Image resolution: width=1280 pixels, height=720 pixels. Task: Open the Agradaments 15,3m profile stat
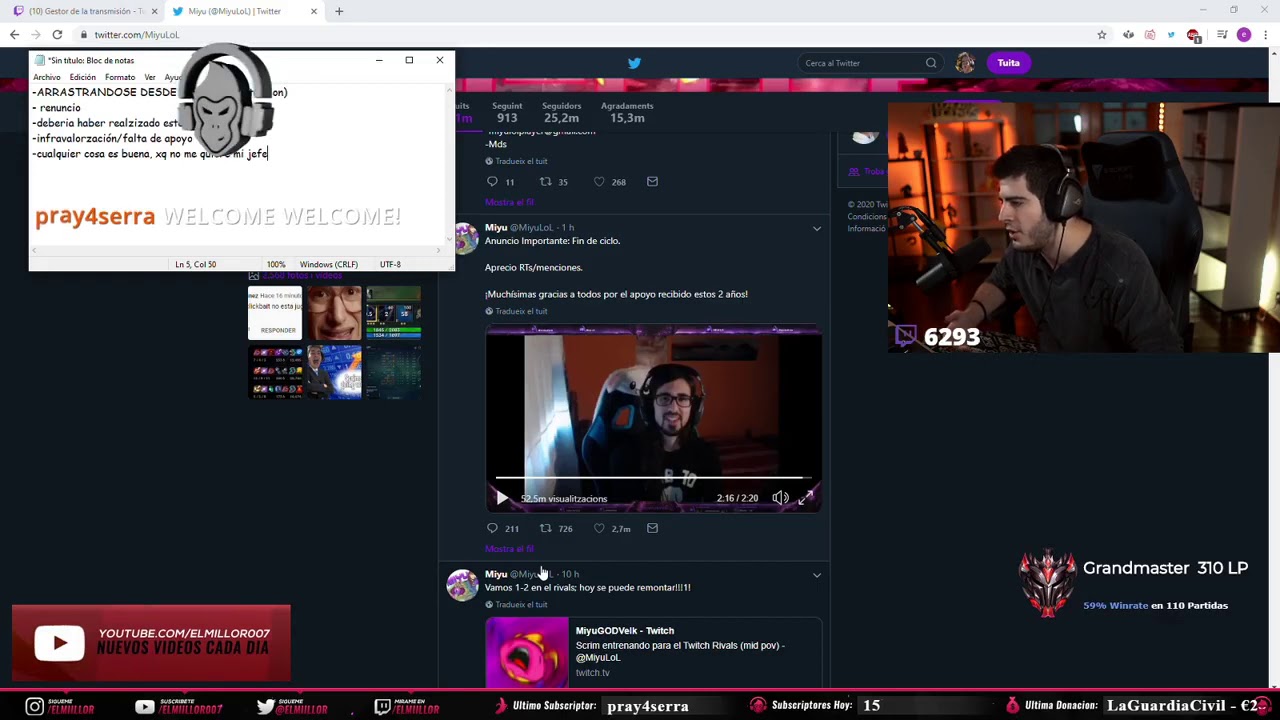click(x=627, y=112)
